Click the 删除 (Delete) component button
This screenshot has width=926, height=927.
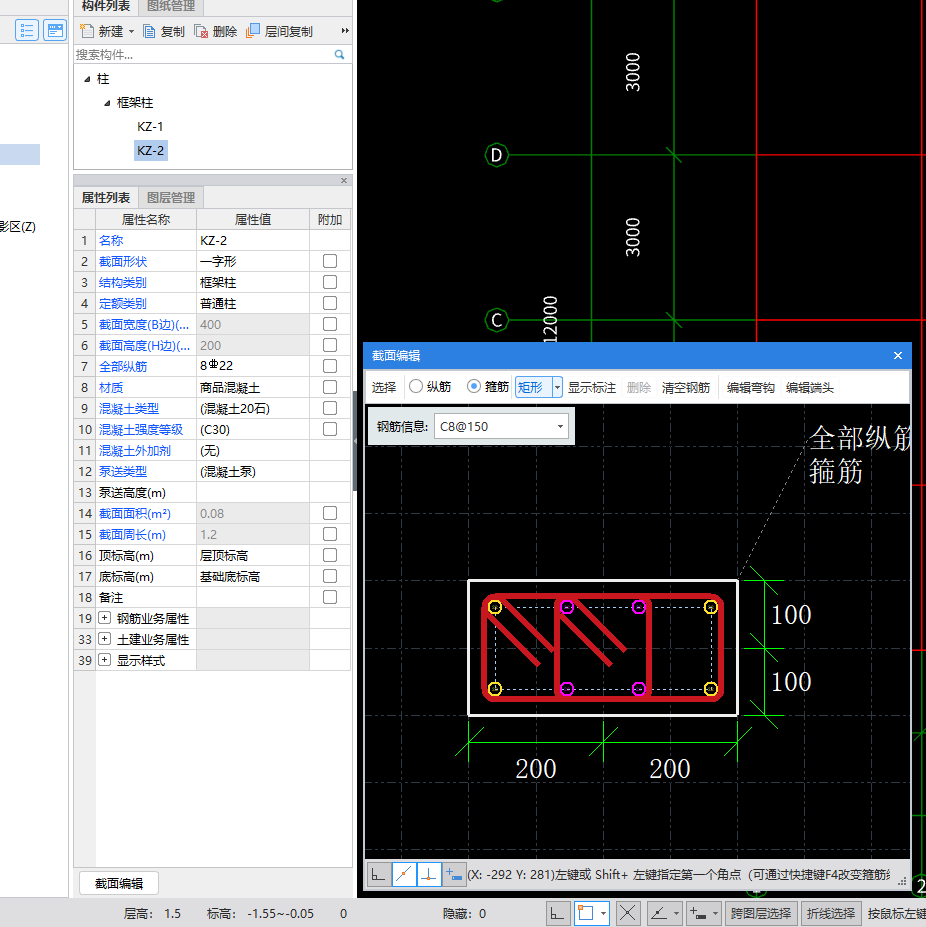(x=216, y=31)
